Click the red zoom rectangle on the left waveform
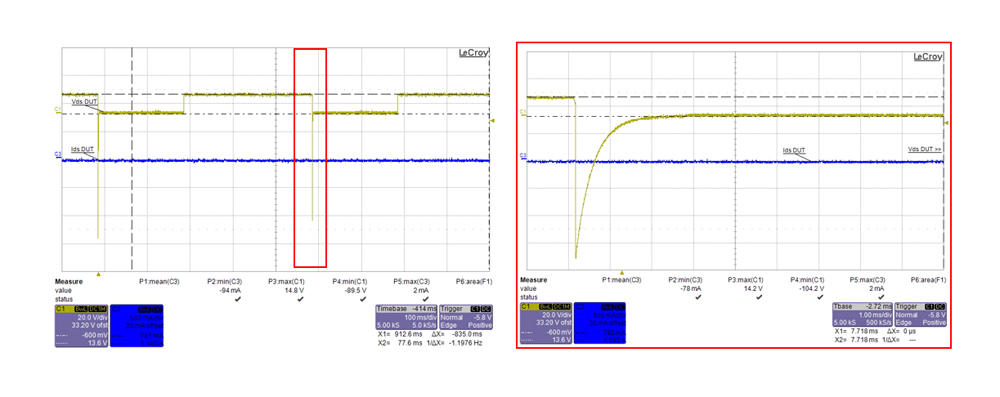 pyautogui.click(x=310, y=158)
